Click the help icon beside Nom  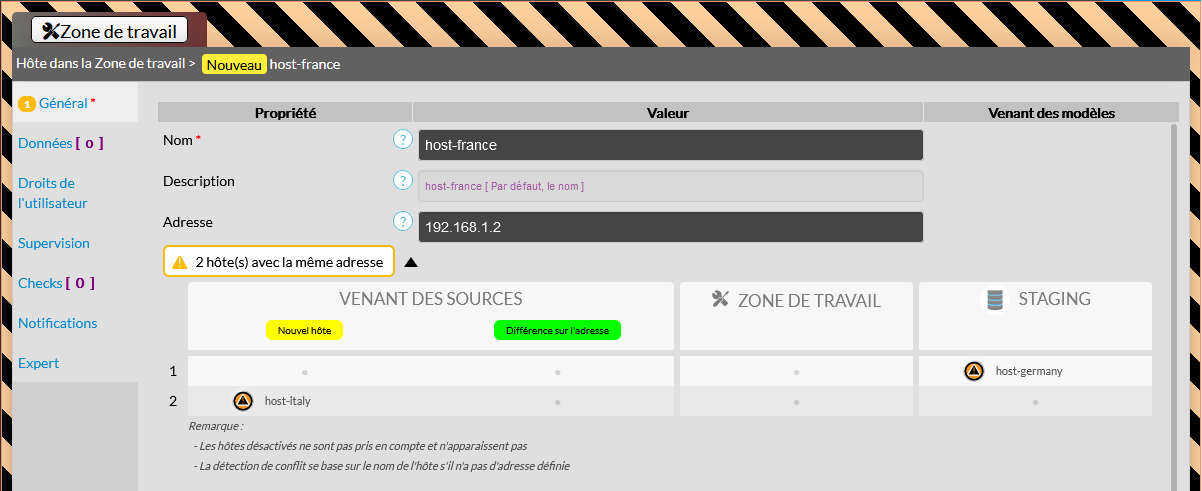point(403,139)
